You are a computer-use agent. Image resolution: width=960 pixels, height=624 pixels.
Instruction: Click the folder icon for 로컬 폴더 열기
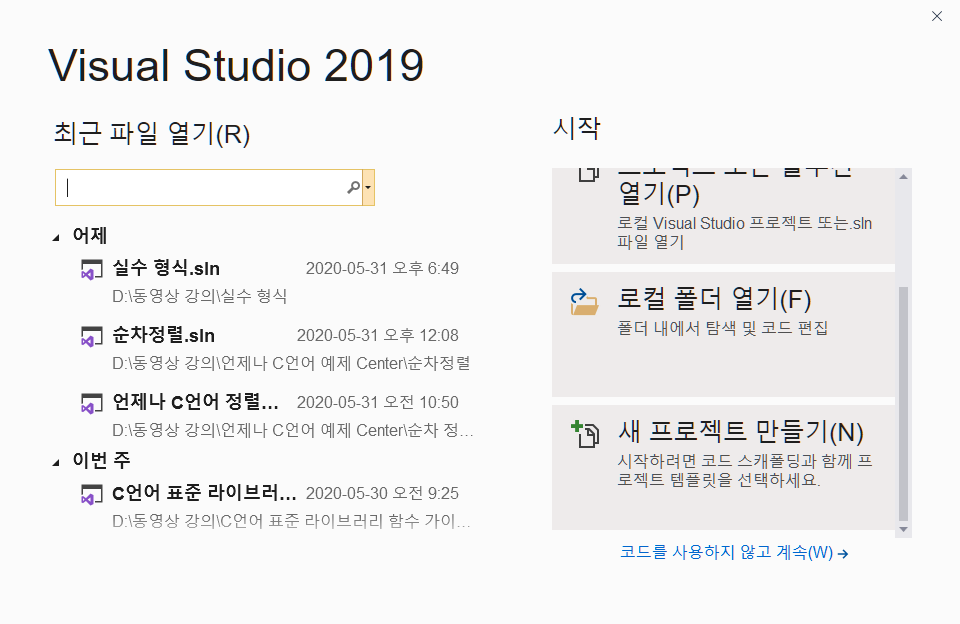point(584,303)
